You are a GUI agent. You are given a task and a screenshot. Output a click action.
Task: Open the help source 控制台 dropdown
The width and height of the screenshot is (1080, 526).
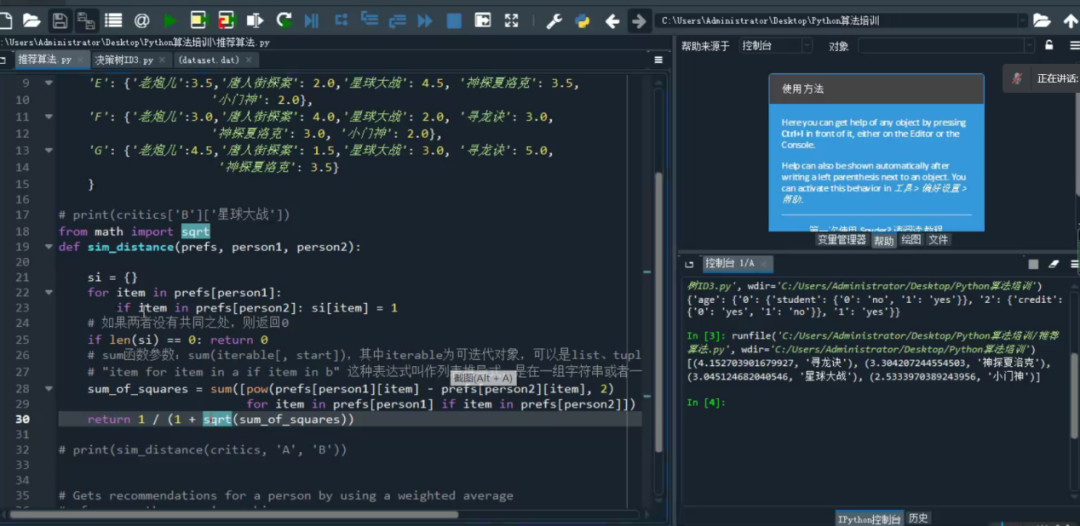point(775,46)
